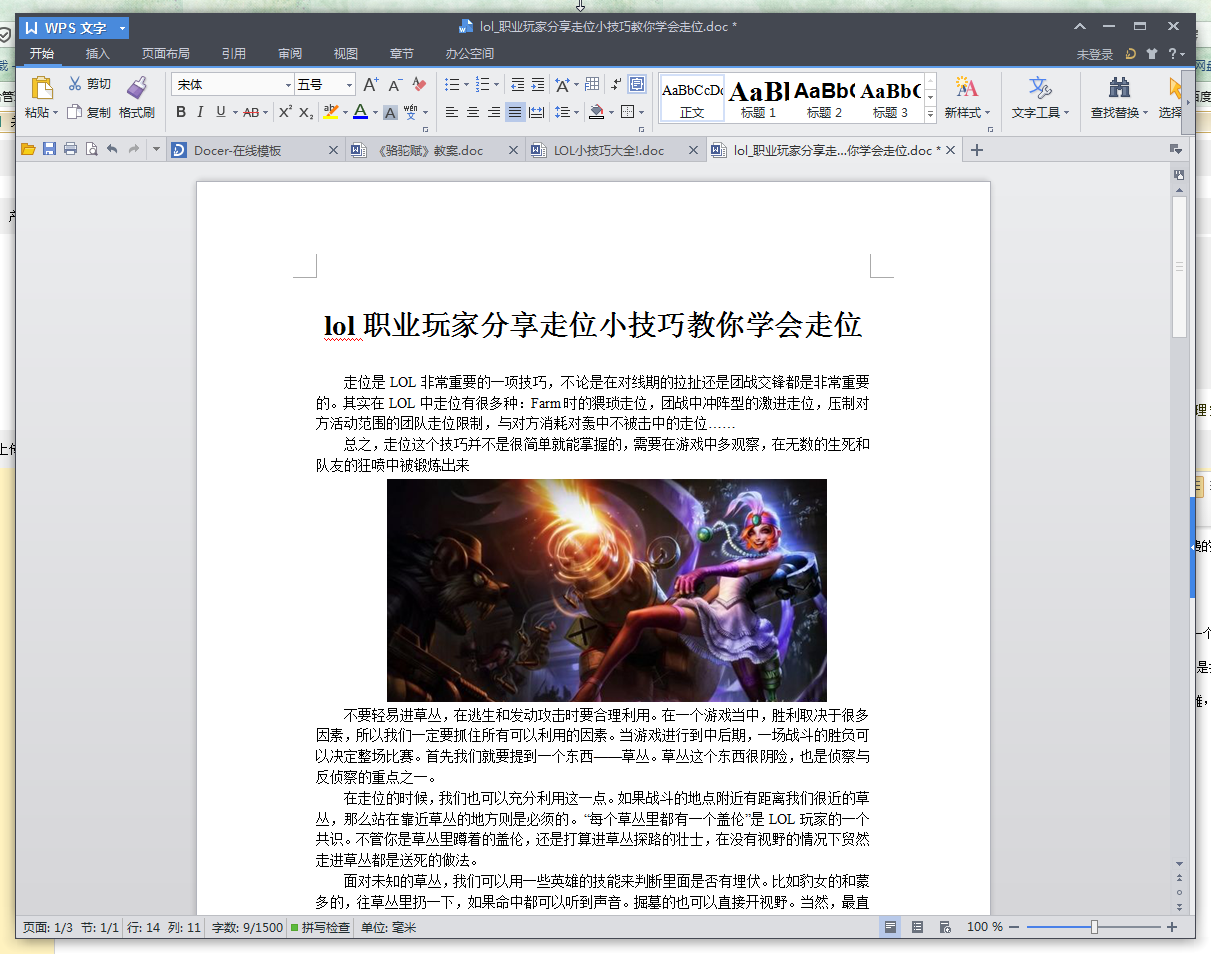This screenshot has width=1211, height=954.
Task: Click the text highlight color swatch
Action: click(331, 112)
